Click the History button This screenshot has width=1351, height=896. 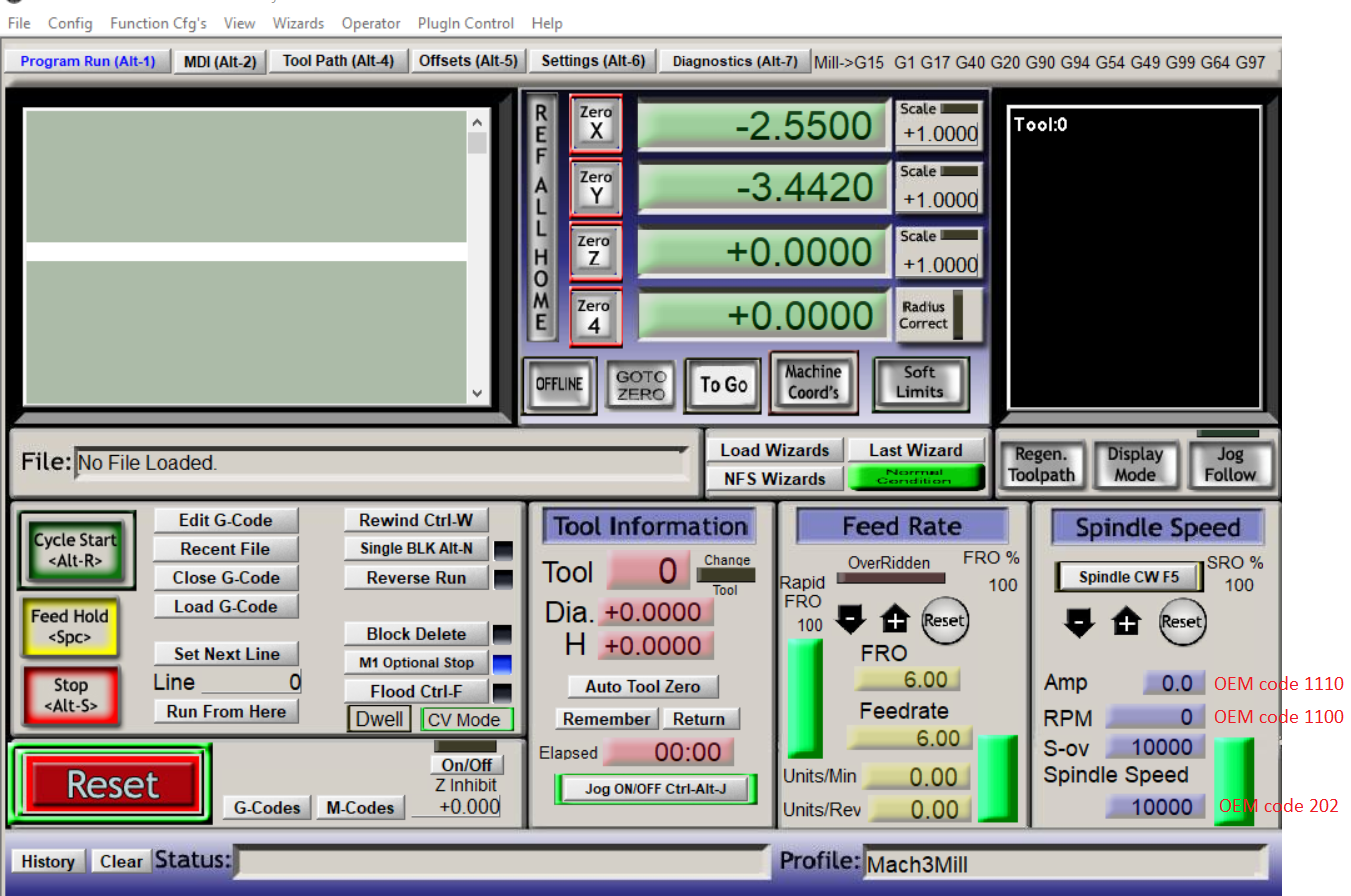[x=48, y=861]
